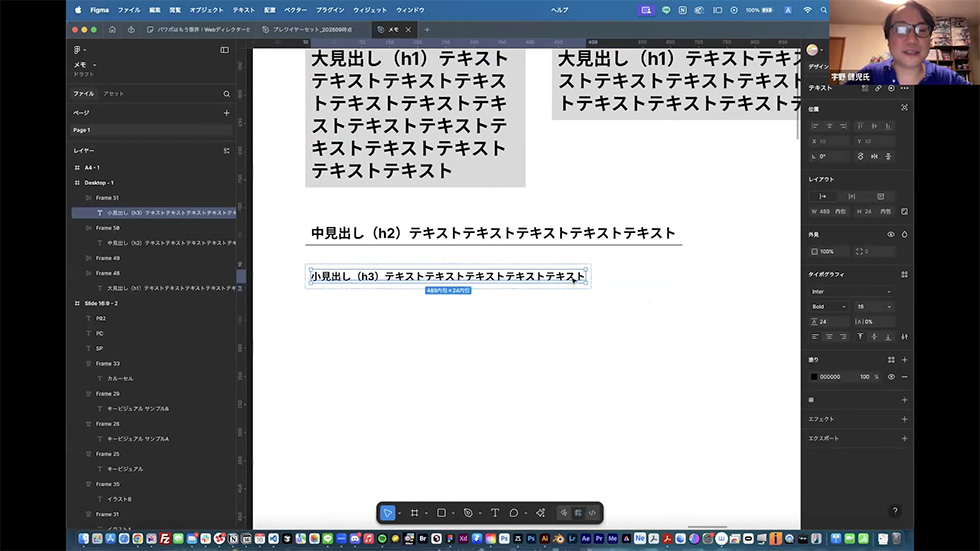Select the Rectangle shape tool
Image resolution: width=980 pixels, height=551 pixels.
pyautogui.click(x=441, y=513)
